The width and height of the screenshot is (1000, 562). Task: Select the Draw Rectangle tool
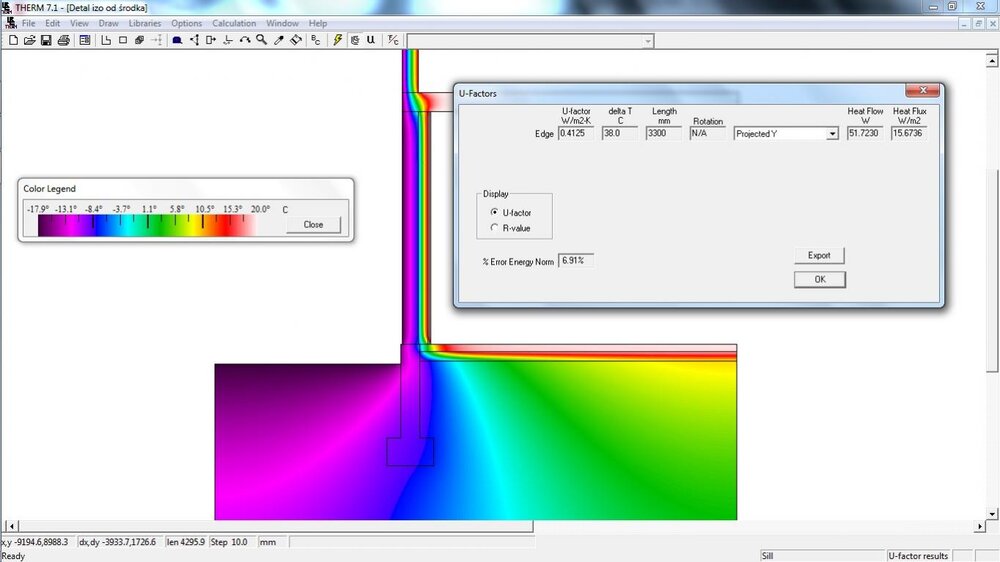(123, 40)
